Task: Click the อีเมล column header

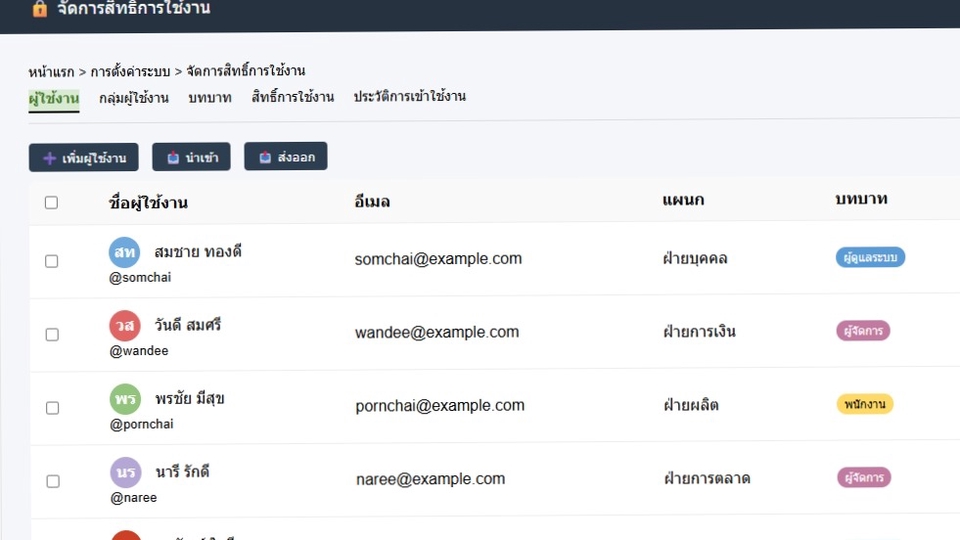Action: pyautogui.click(x=372, y=201)
